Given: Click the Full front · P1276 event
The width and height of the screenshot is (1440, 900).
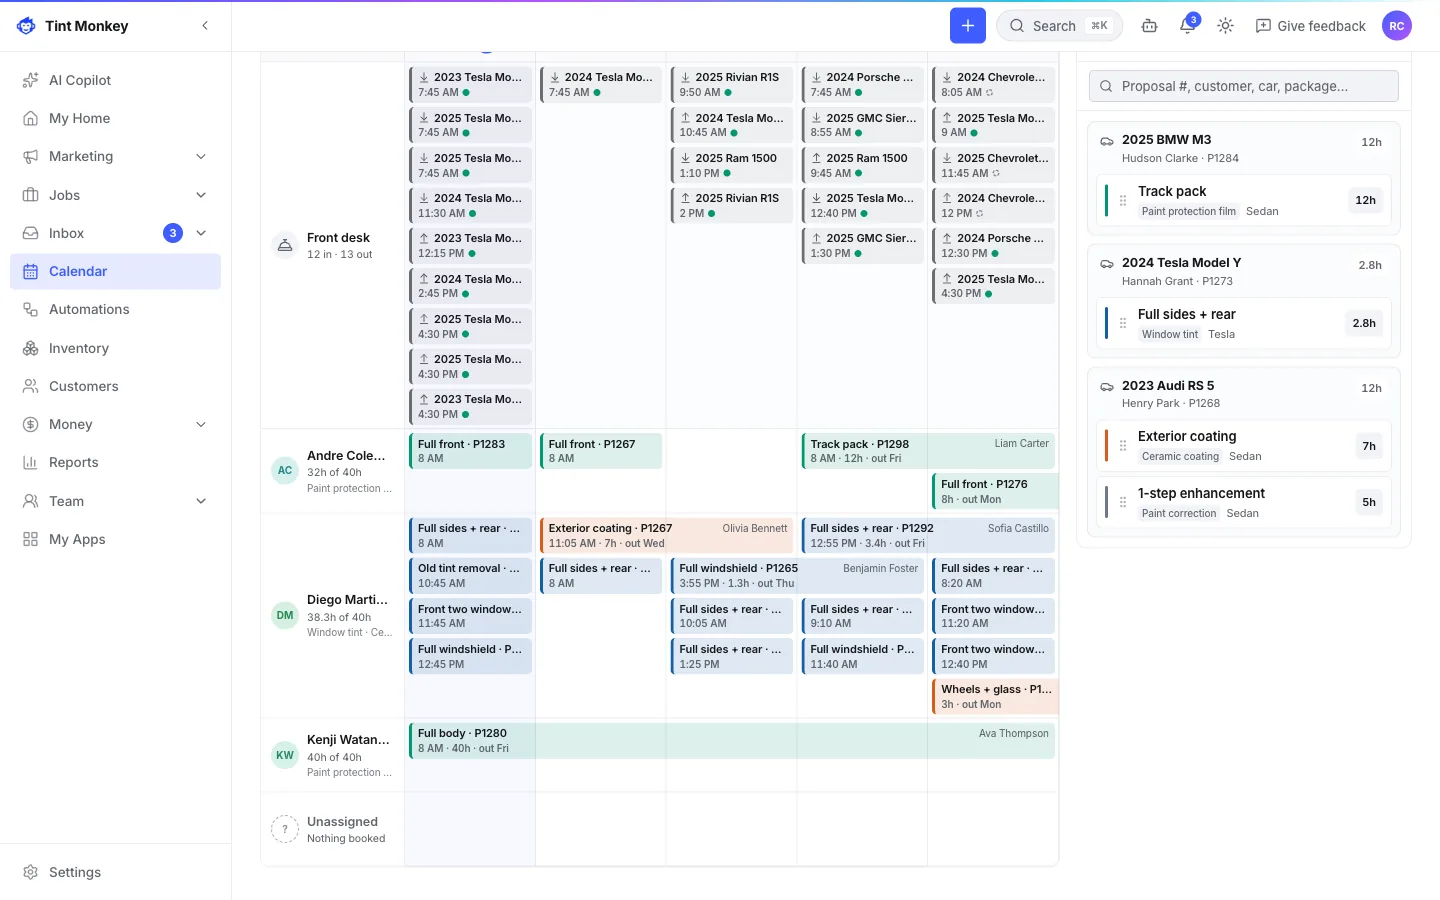Looking at the screenshot, I should [x=995, y=491].
